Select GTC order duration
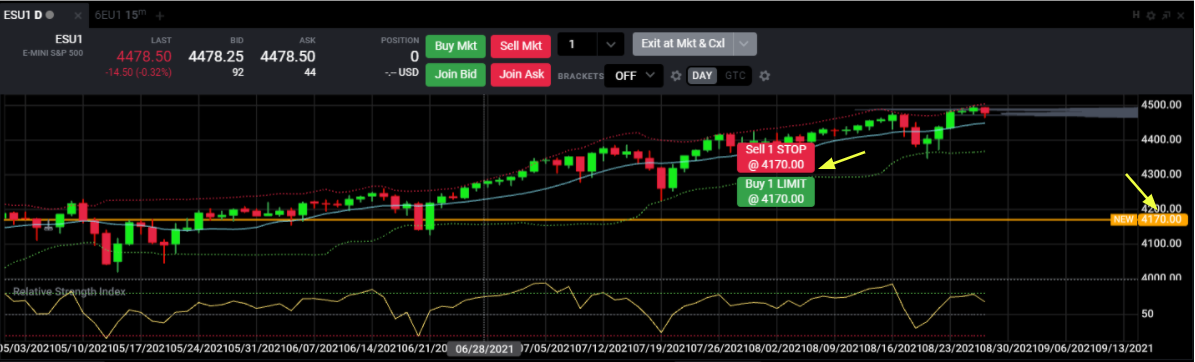Image resolution: width=1195 pixels, height=362 pixels. pyautogui.click(x=735, y=75)
